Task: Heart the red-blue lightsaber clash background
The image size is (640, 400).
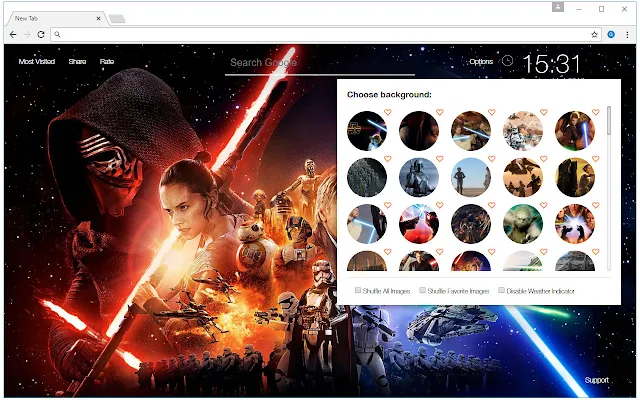Action: pyautogui.click(x=440, y=205)
